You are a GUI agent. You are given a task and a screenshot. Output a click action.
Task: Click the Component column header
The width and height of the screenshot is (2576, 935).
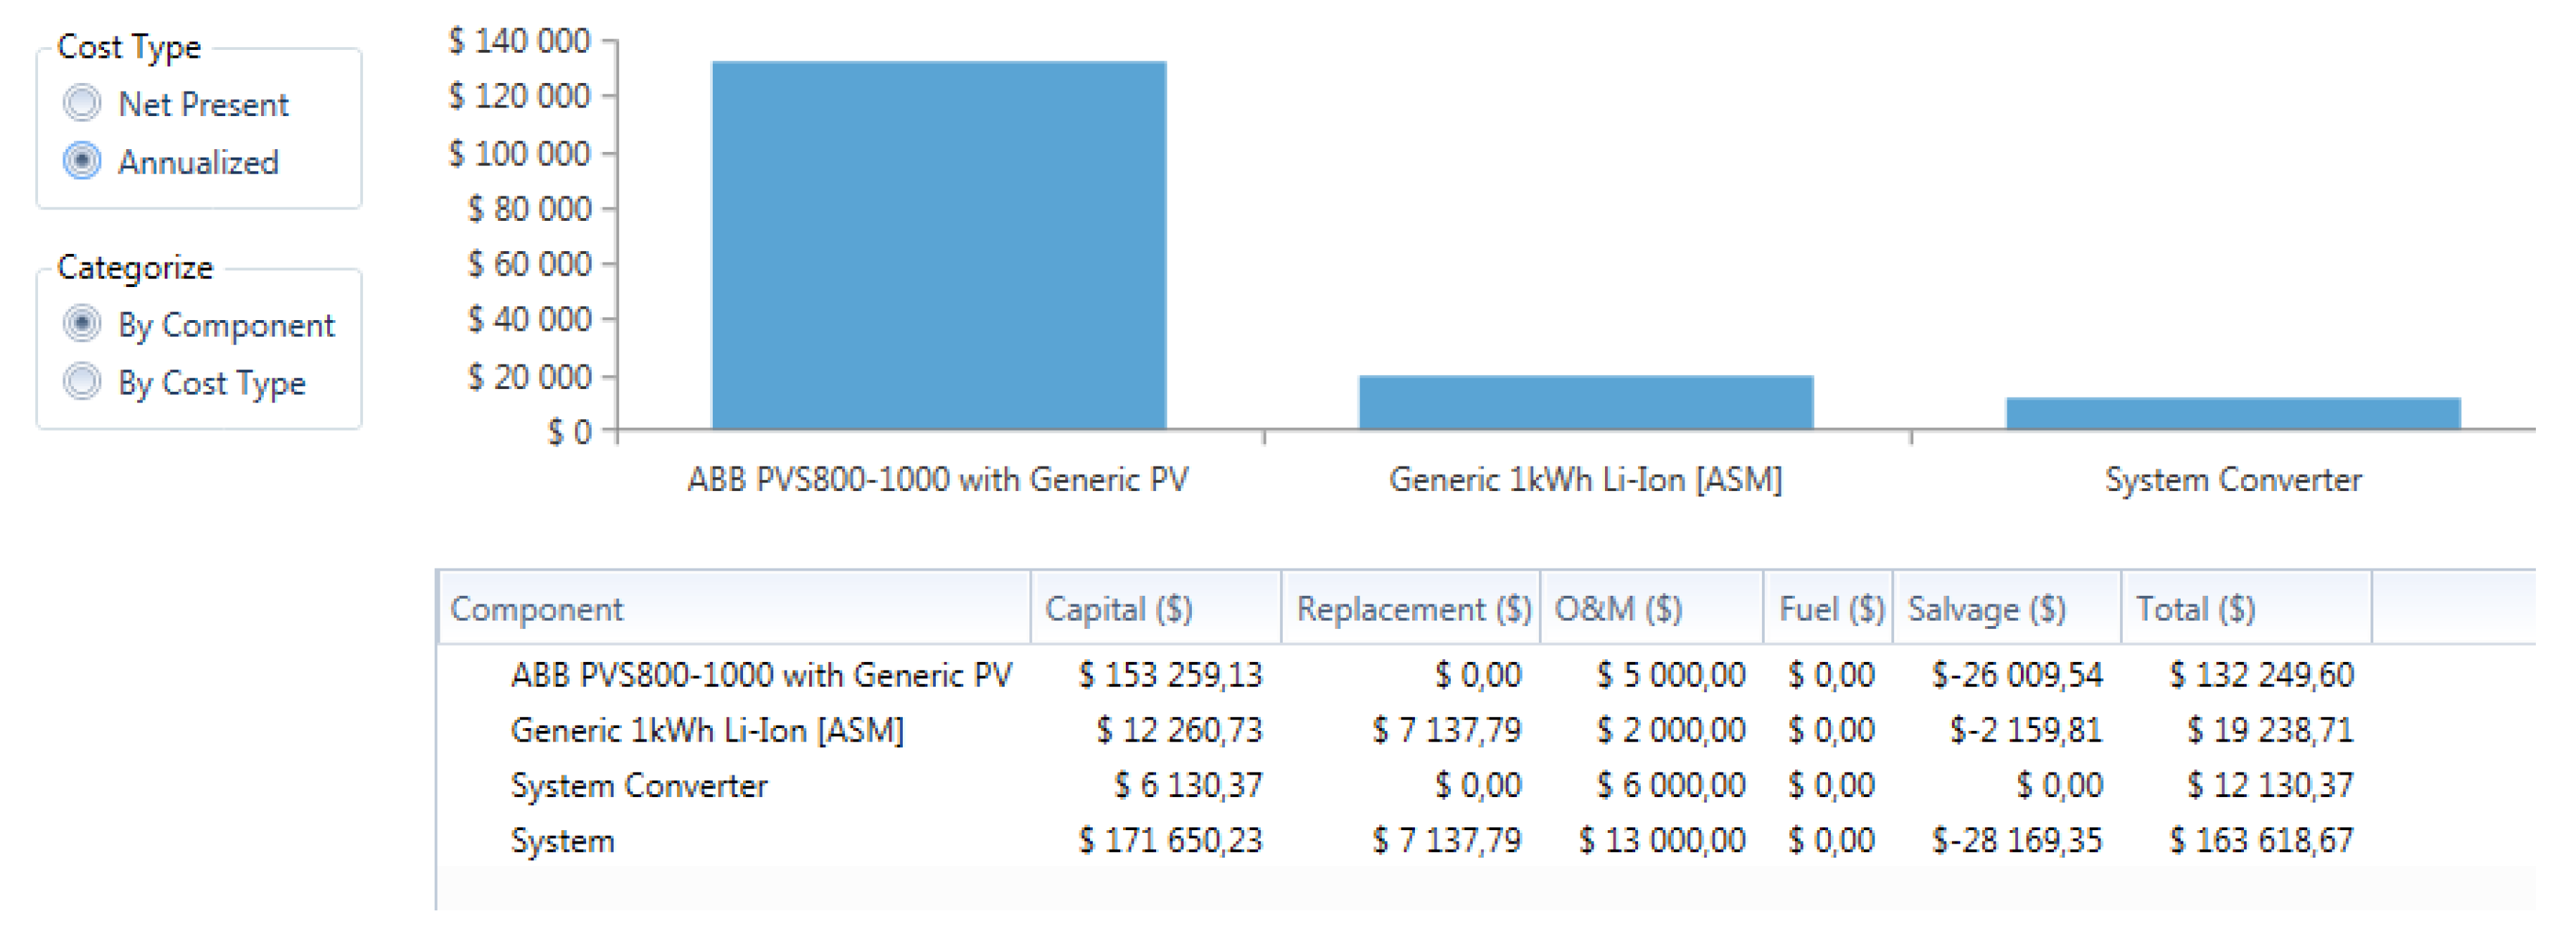734,608
